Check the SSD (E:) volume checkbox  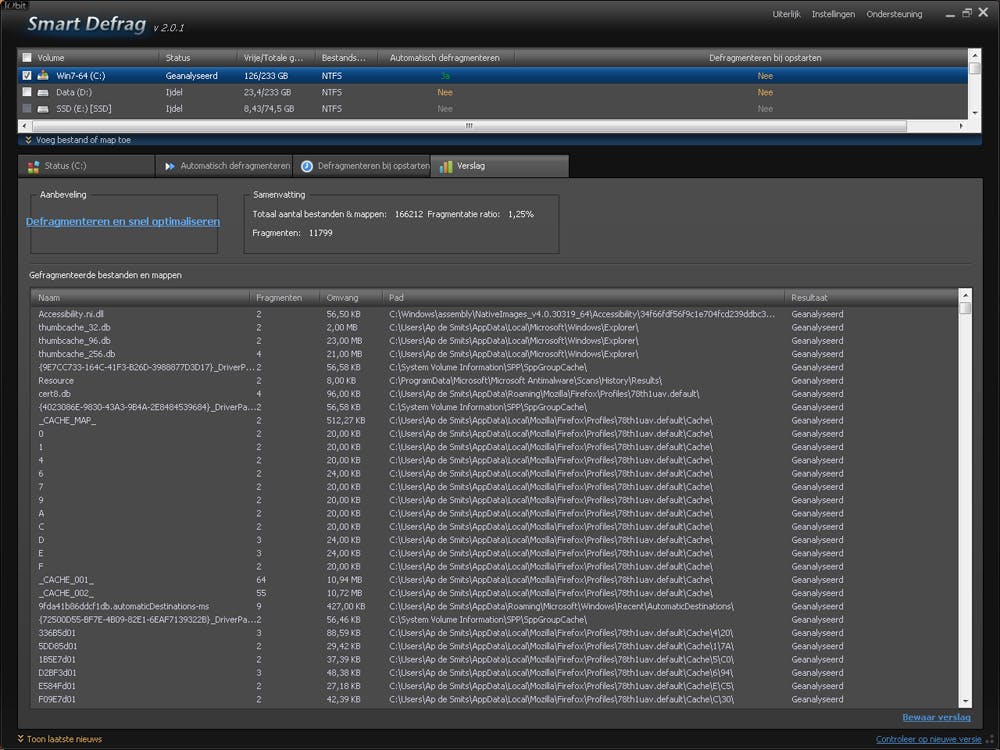tap(27, 108)
